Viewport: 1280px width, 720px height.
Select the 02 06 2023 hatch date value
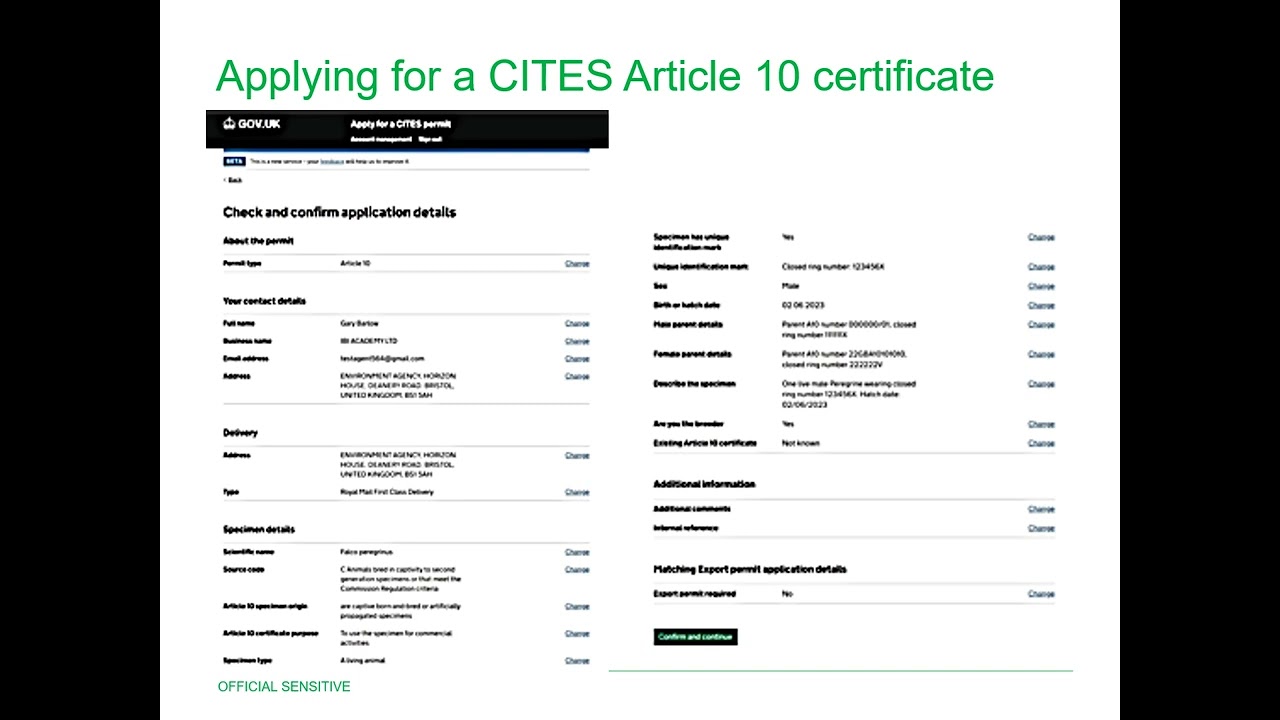[803, 305]
